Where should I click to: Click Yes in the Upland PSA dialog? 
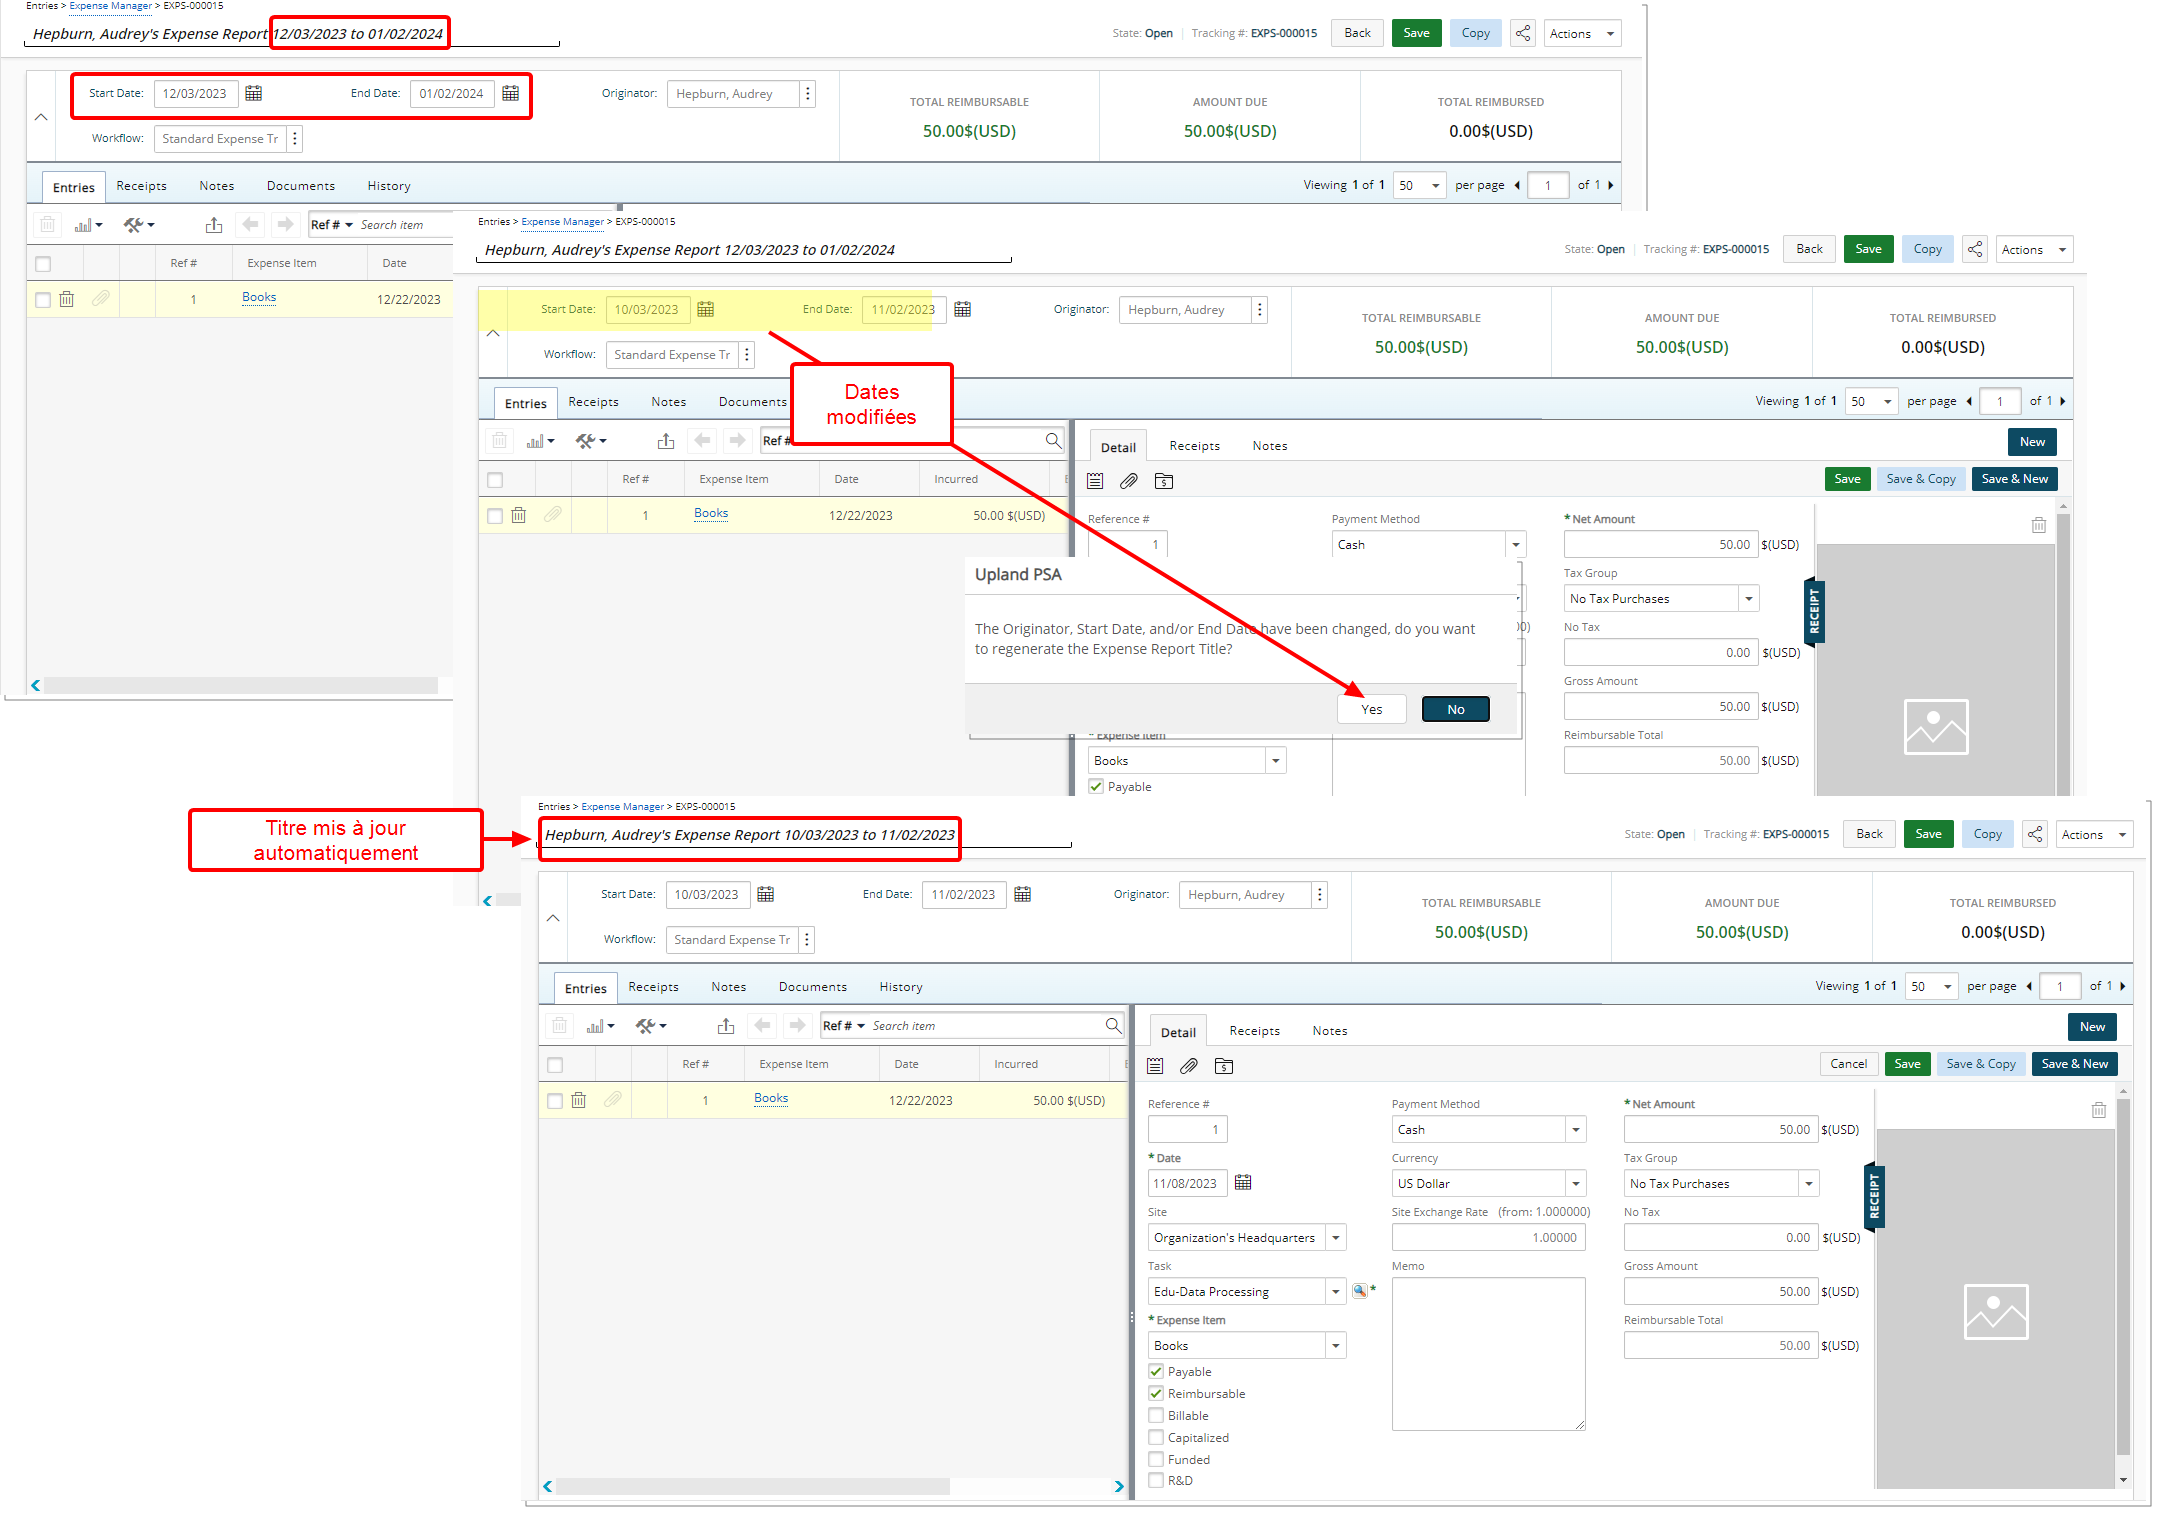click(x=1371, y=709)
